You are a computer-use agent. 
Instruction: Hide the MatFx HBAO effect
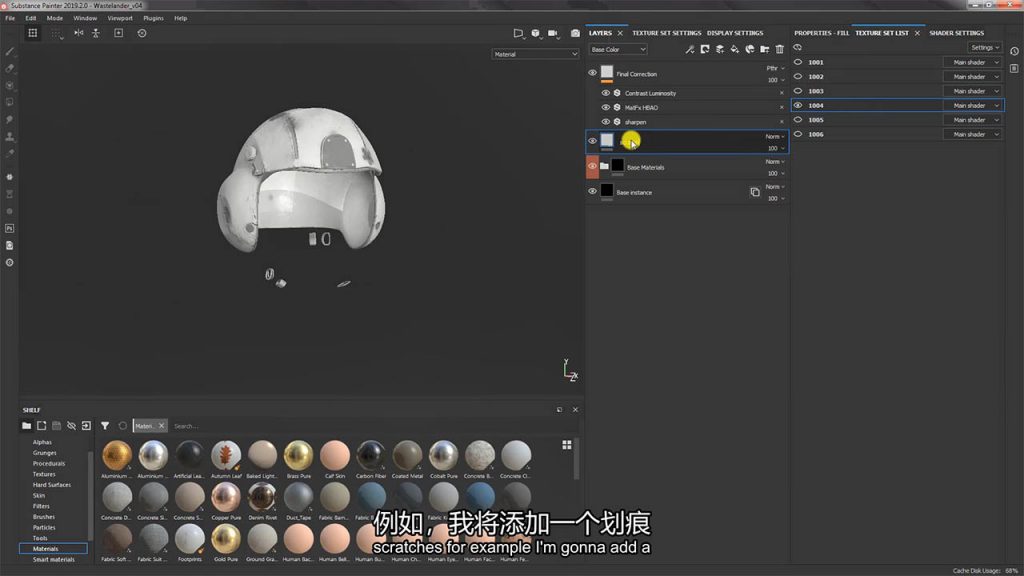(605, 108)
